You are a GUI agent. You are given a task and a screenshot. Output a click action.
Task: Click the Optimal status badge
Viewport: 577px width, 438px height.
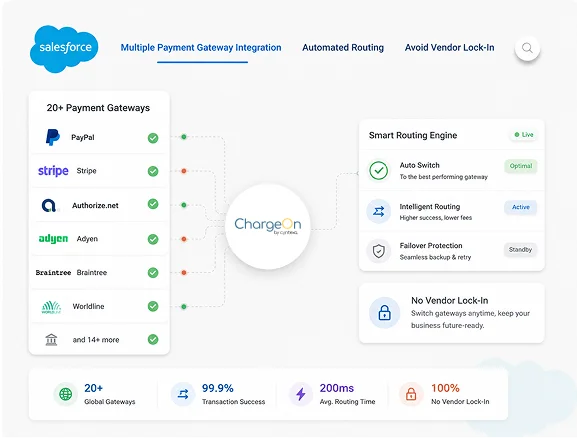pyautogui.click(x=521, y=166)
